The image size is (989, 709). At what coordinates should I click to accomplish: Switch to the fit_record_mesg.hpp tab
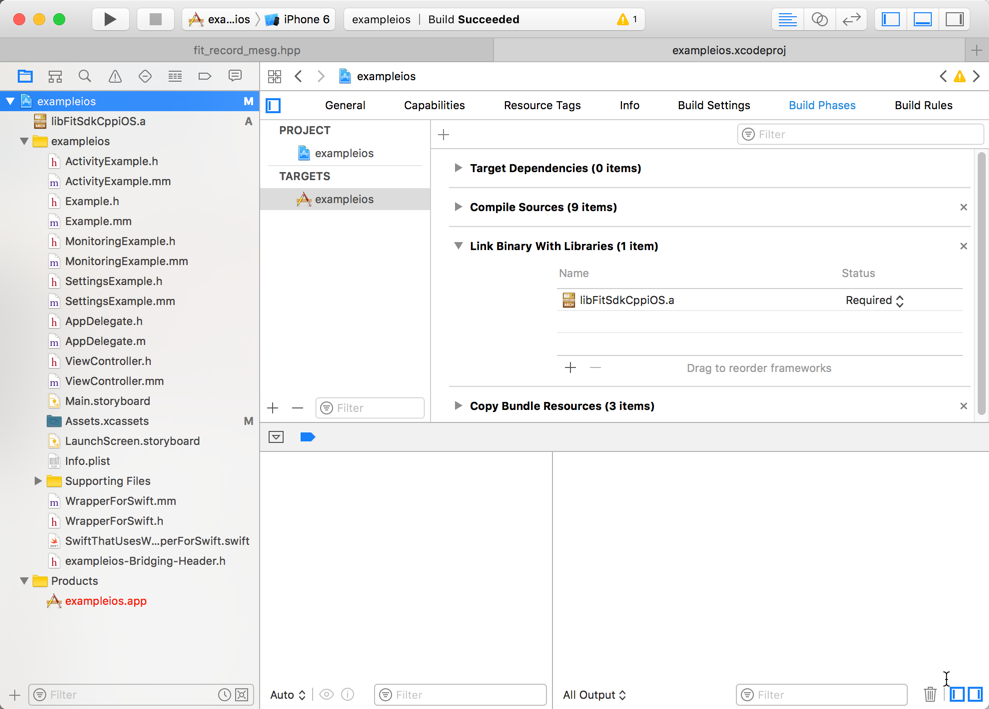(247, 50)
